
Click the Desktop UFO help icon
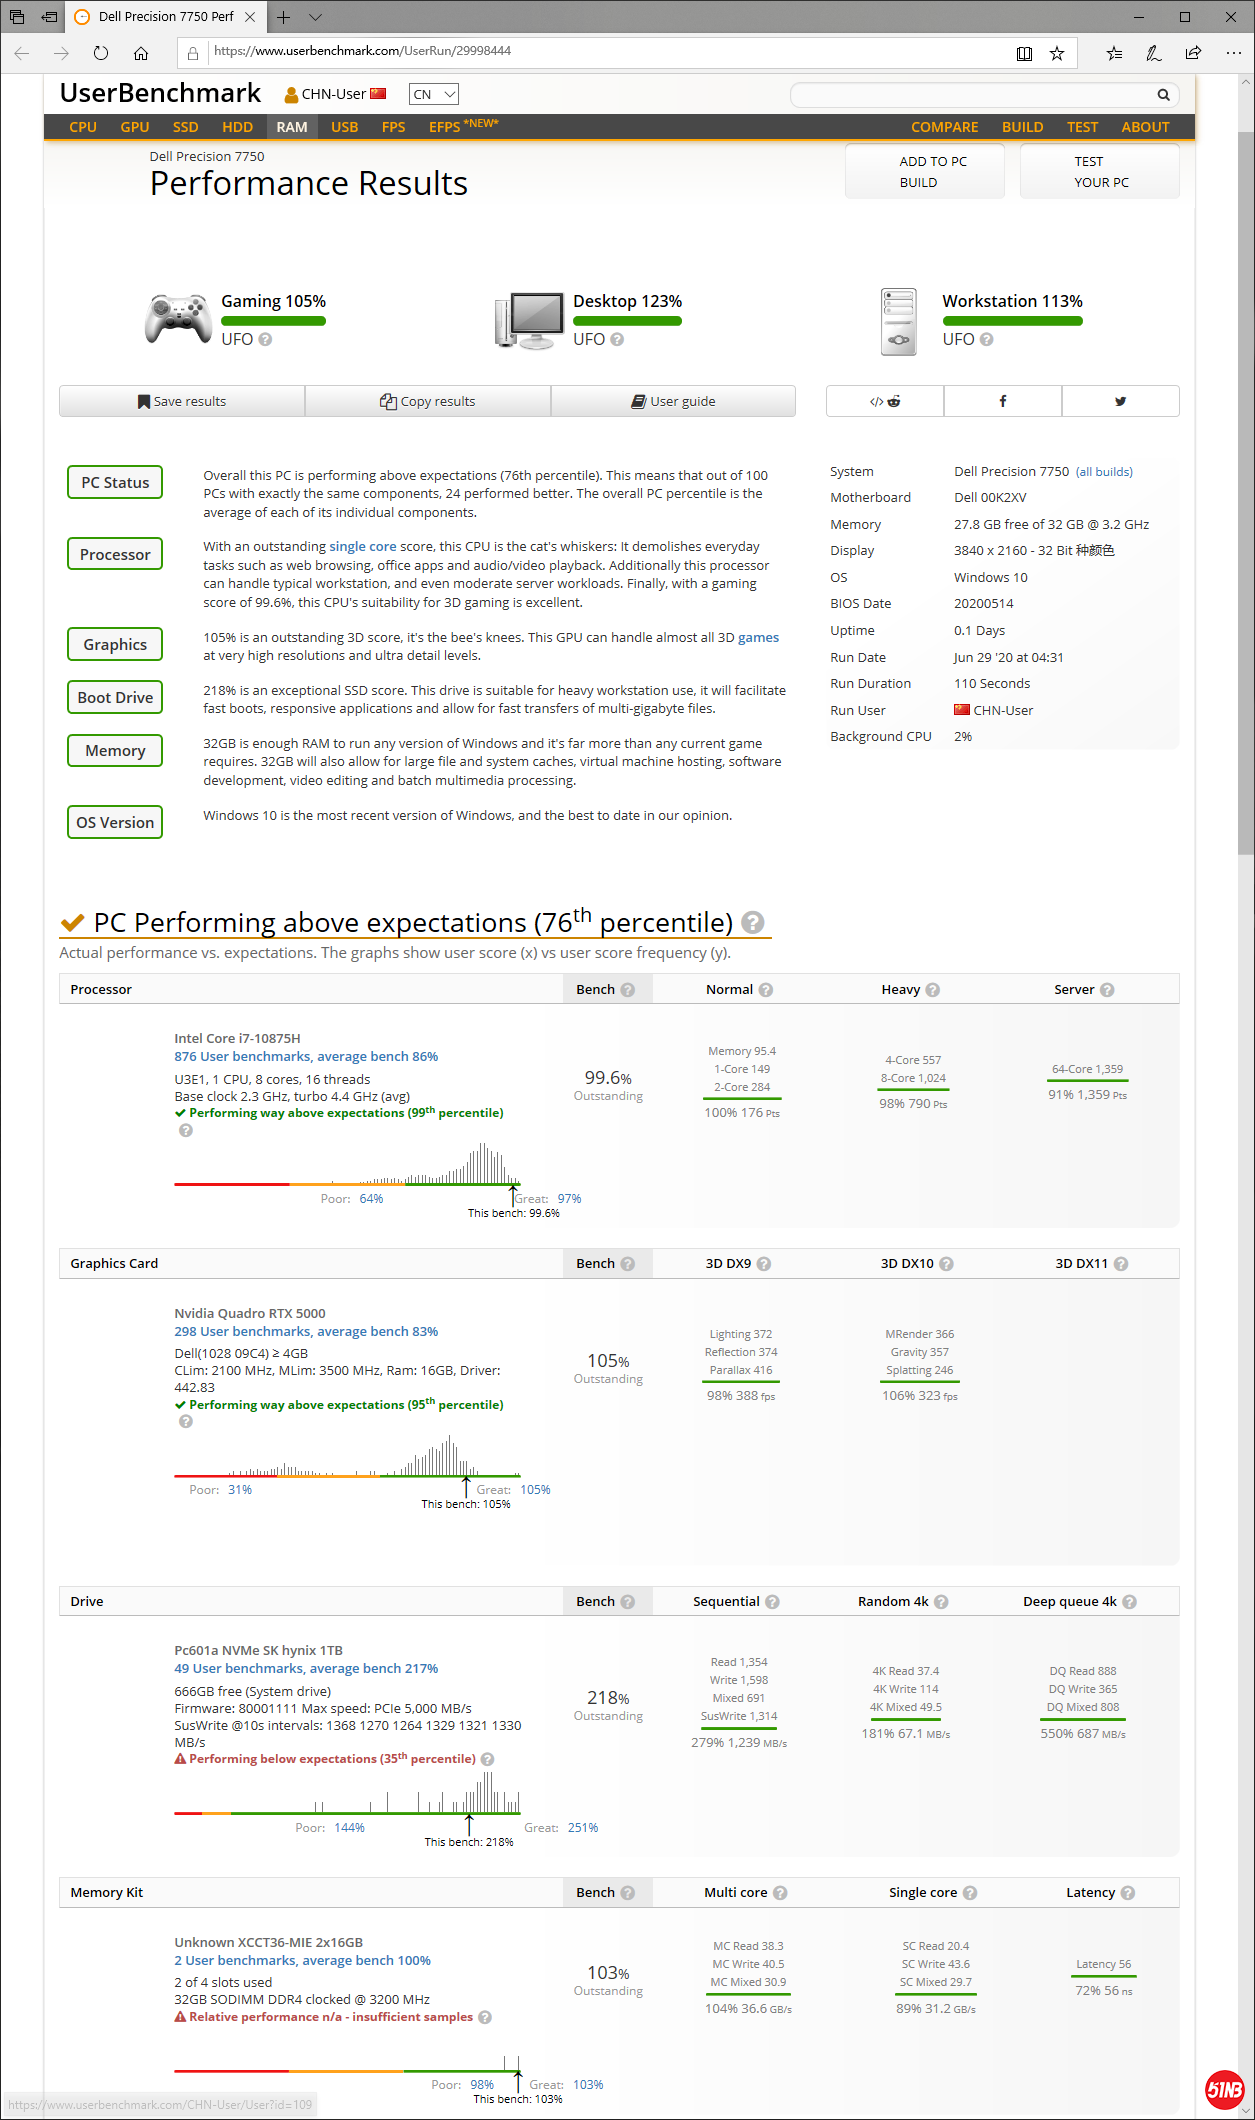pyautogui.click(x=617, y=339)
